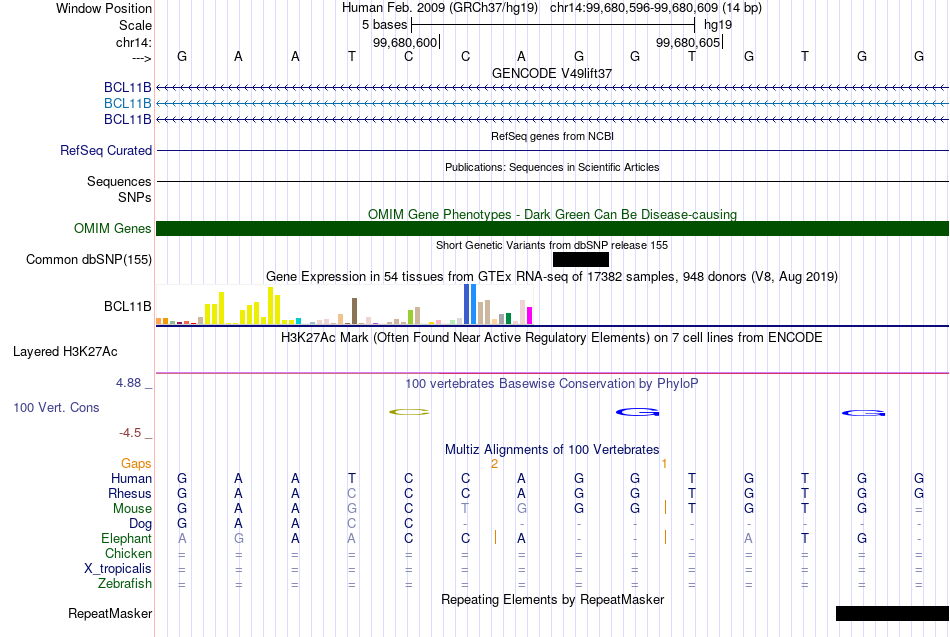Open Multiz Alignments of 100 Vertebrates title
Screen dimensions: 950x637
pyautogui.click(x=552, y=450)
